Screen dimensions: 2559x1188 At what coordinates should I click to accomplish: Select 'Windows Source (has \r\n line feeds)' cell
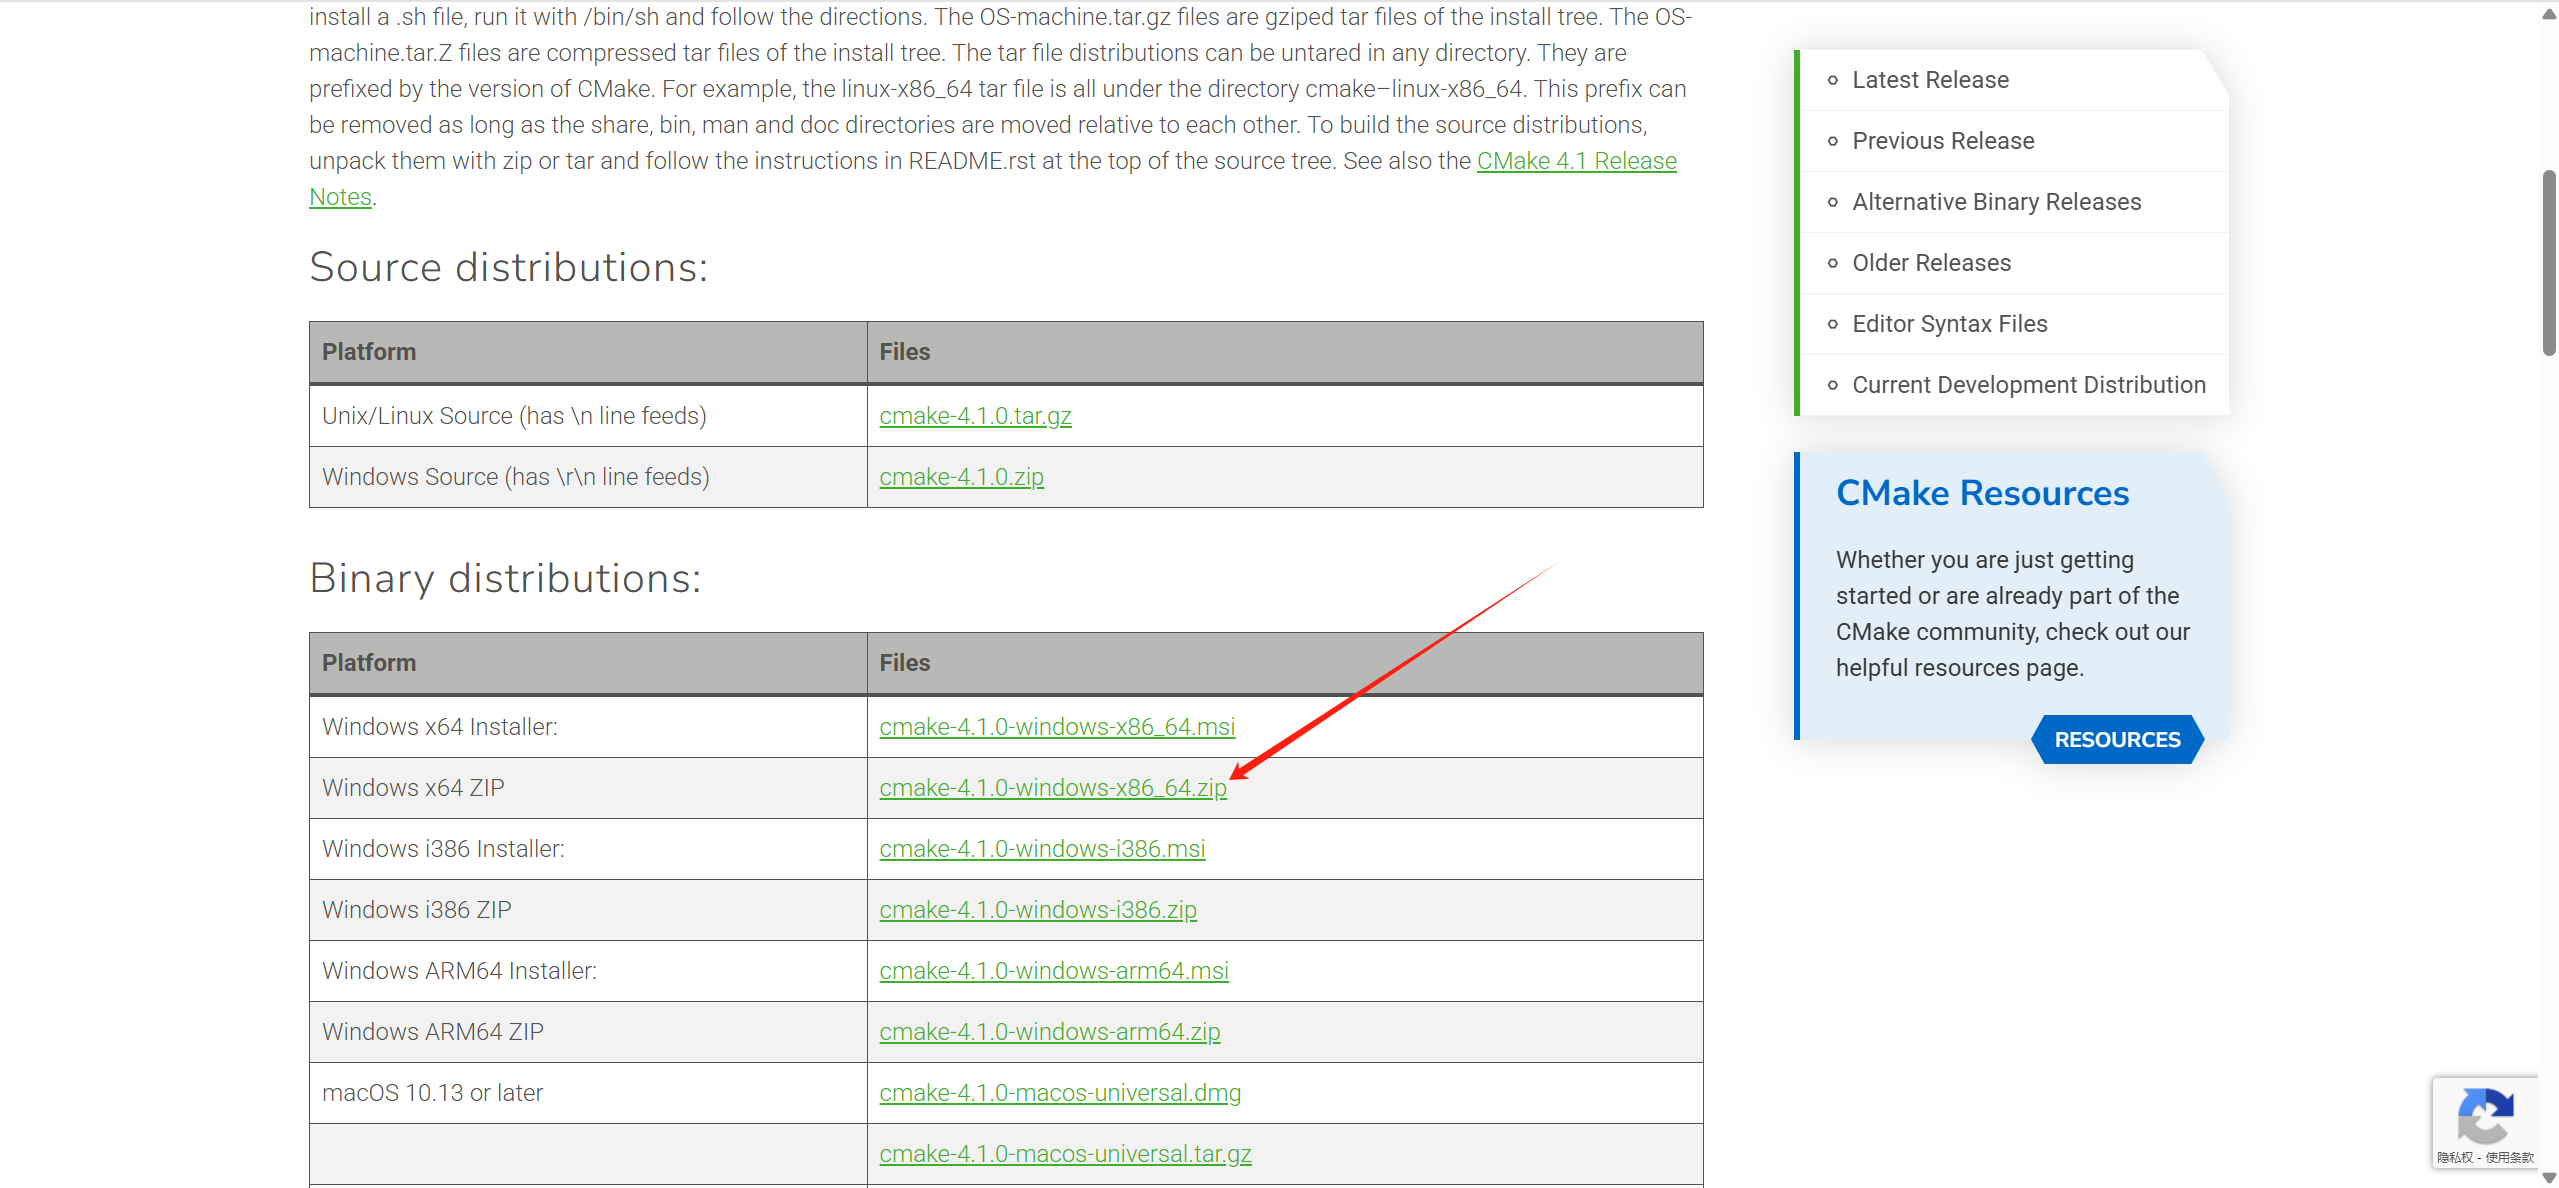[x=588, y=477]
